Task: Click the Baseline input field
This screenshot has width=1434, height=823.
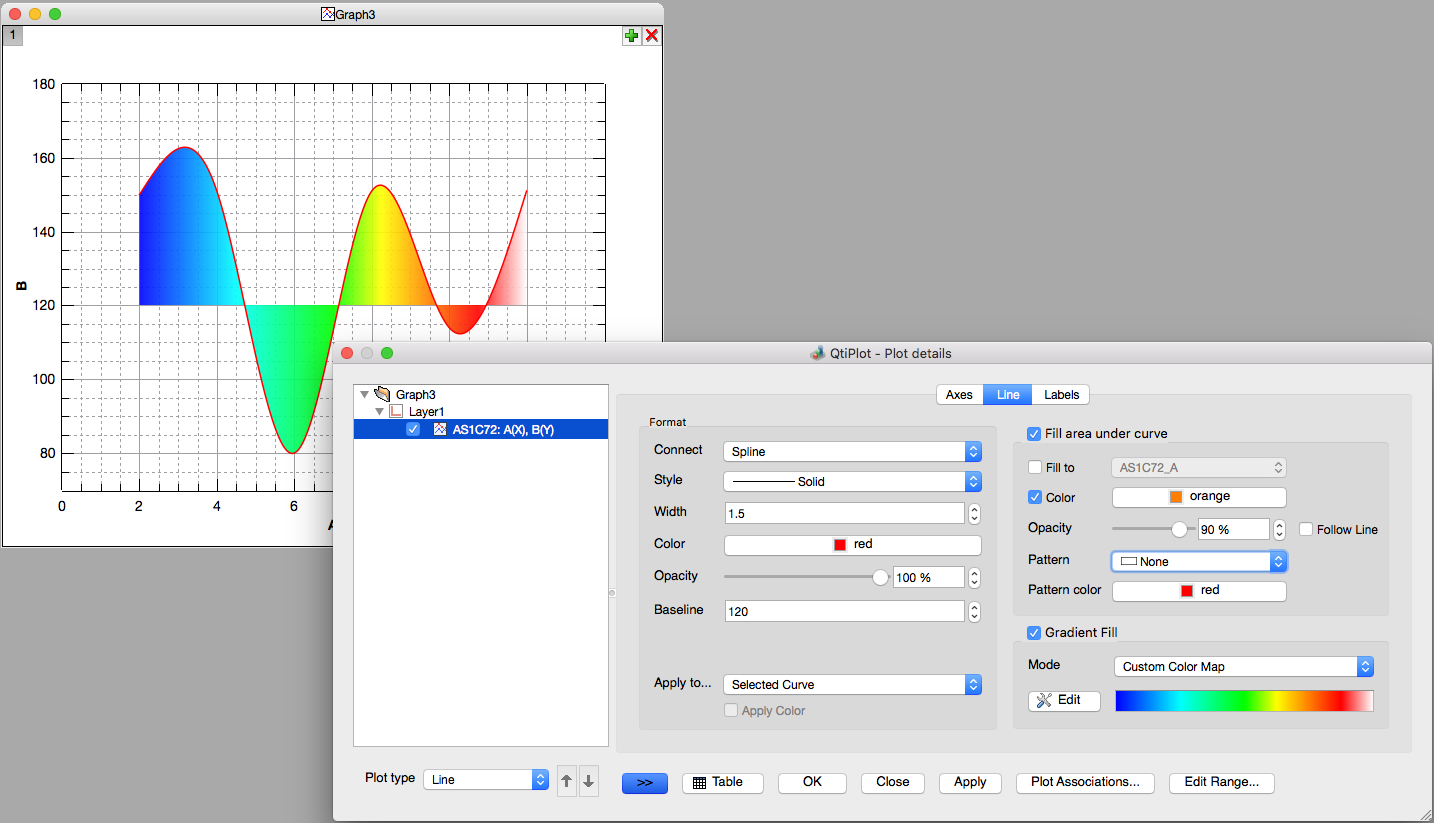Action: click(843, 611)
